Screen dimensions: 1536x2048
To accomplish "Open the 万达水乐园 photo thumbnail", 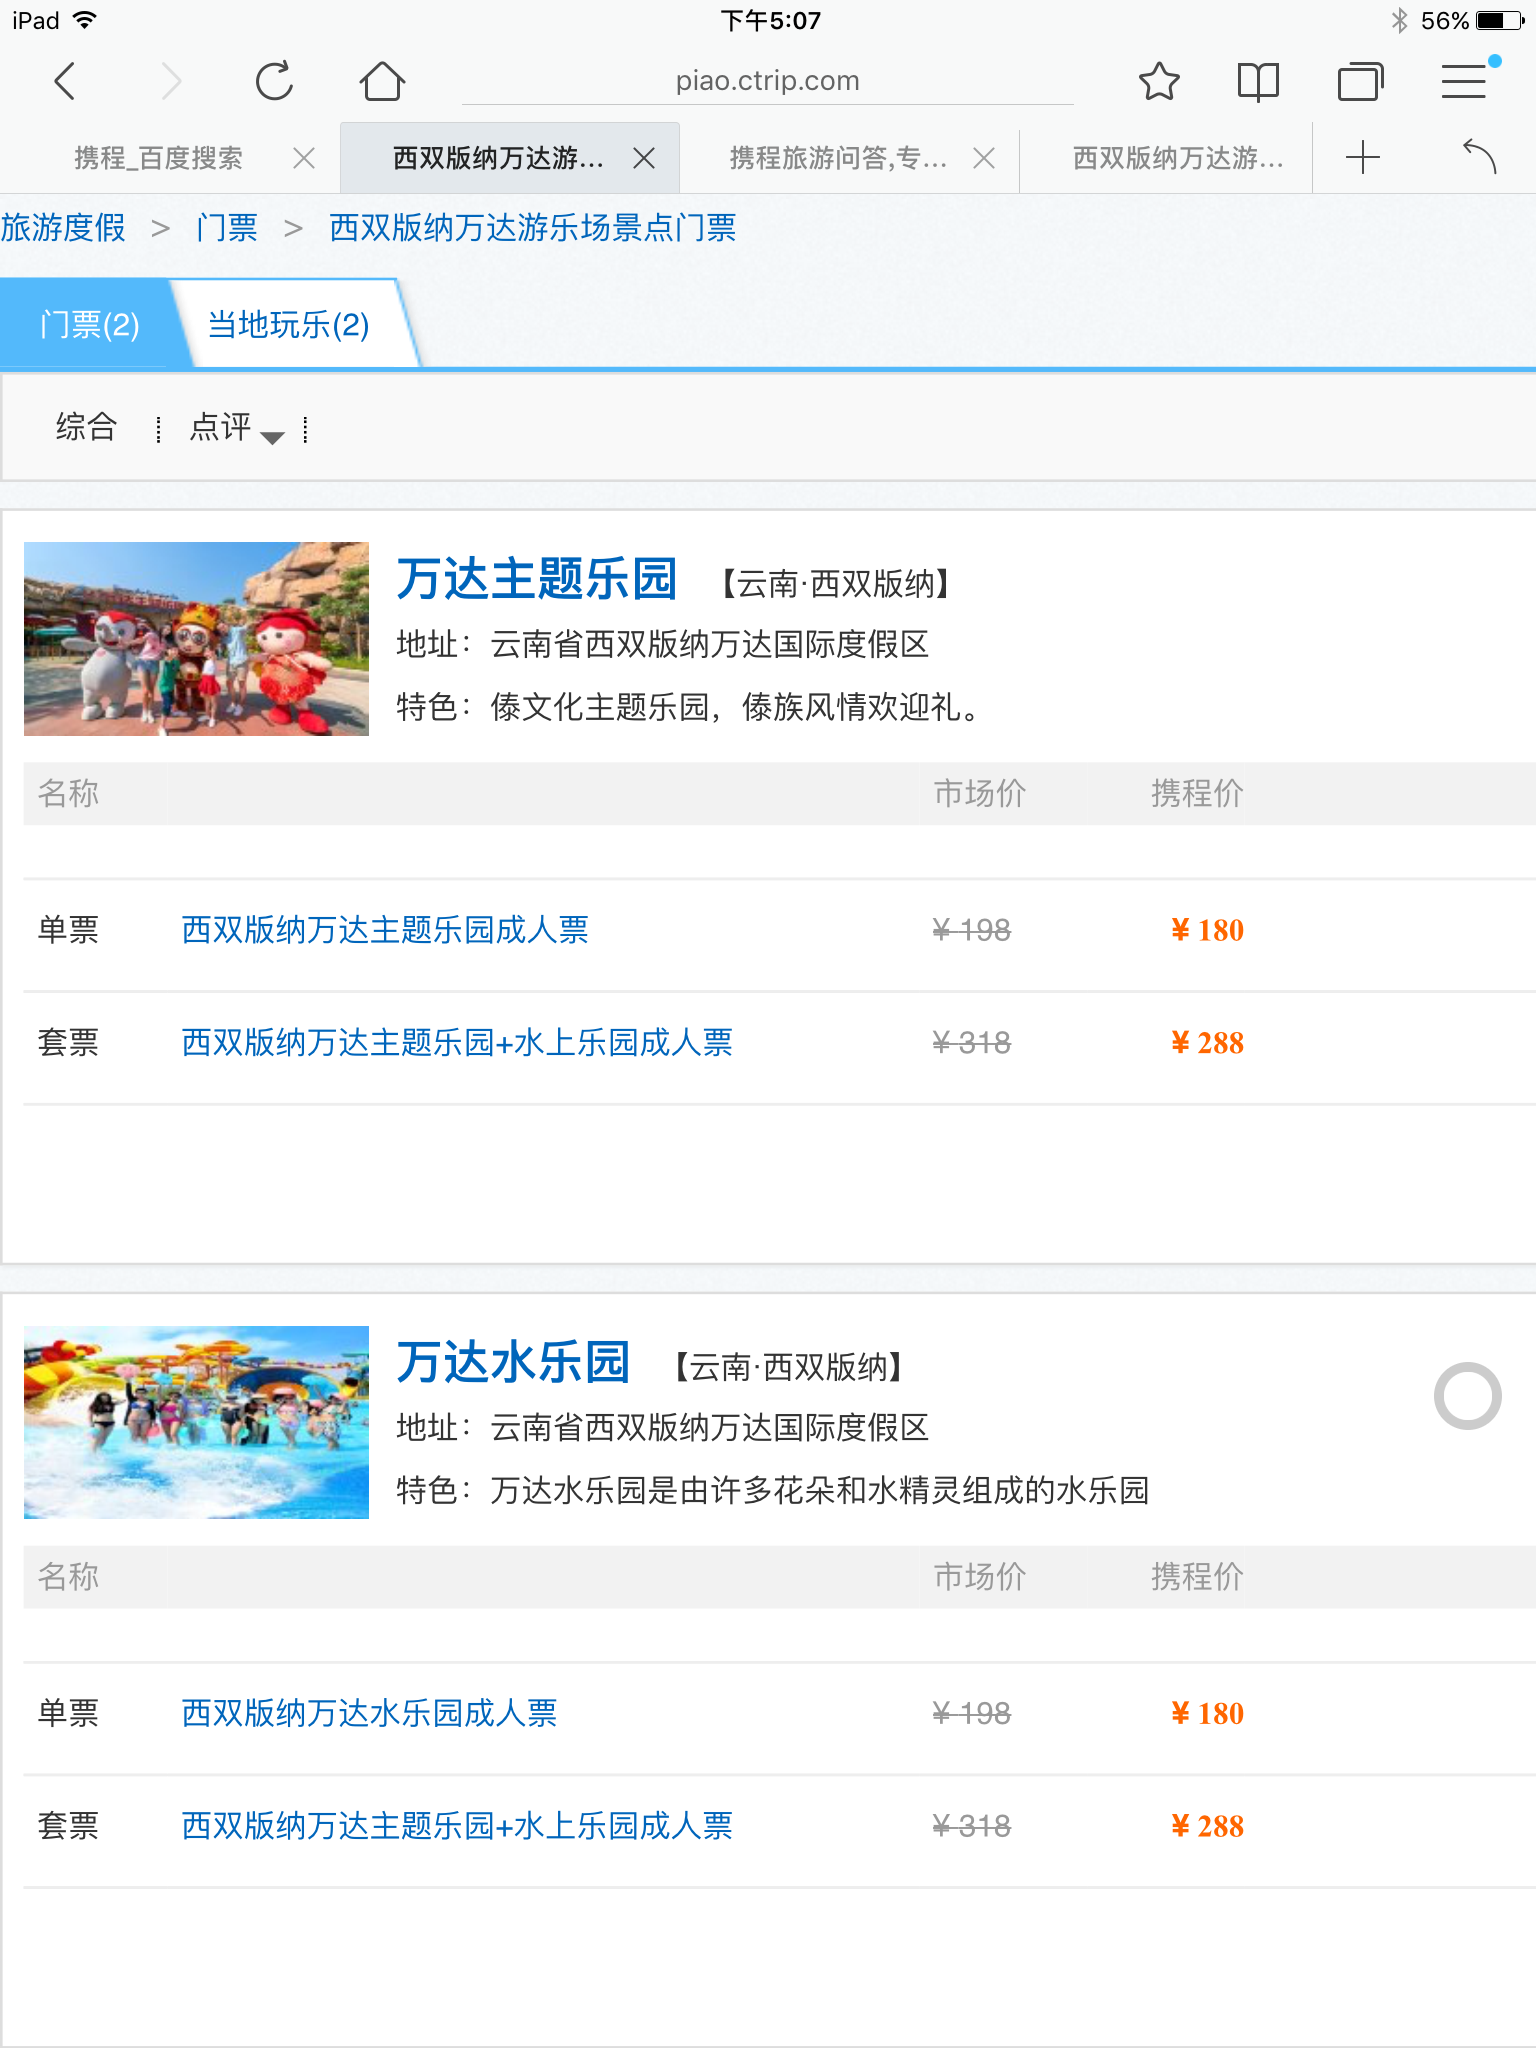I will click(196, 1422).
